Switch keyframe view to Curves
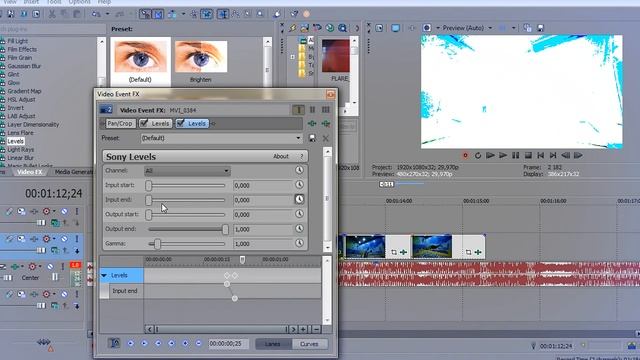This screenshot has height=360, width=640. pyautogui.click(x=309, y=344)
